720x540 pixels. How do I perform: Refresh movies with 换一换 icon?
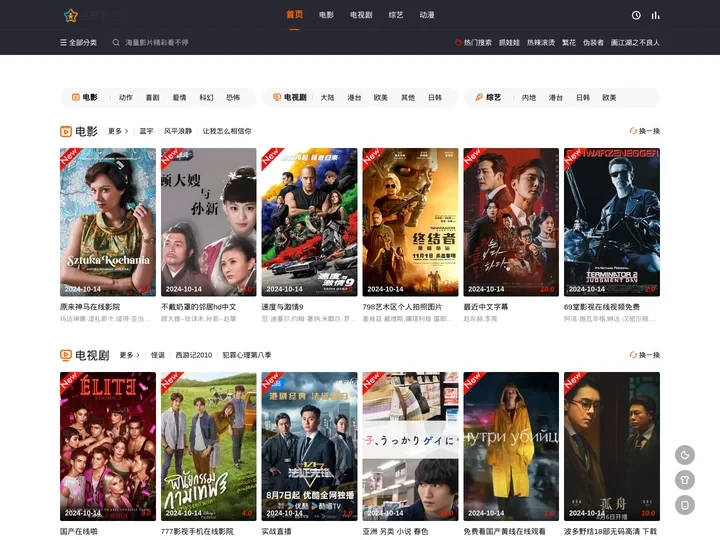tap(633, 131)
